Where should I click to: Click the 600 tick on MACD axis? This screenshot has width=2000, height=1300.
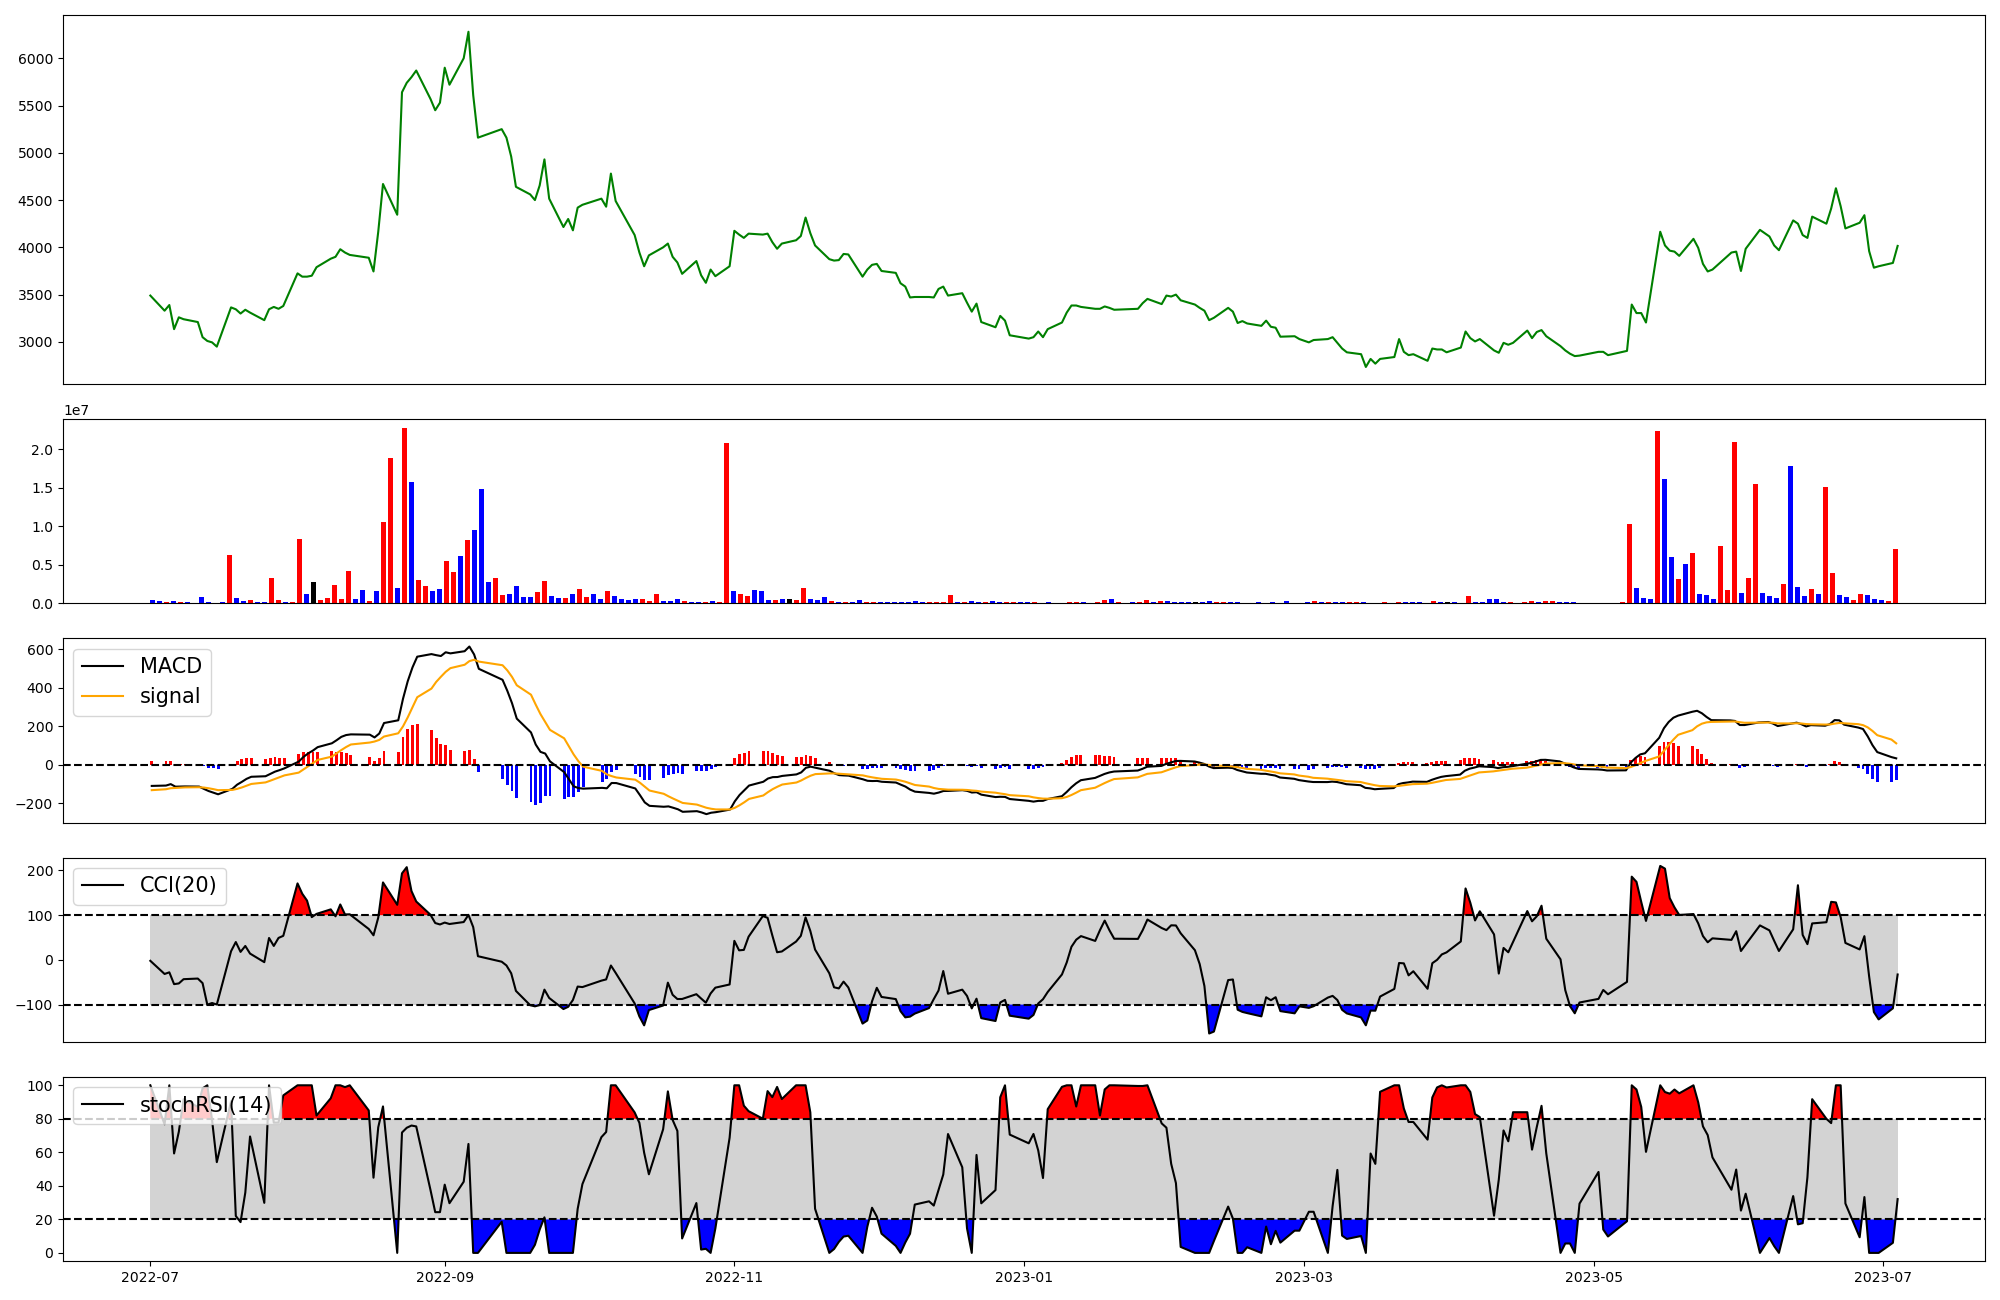39,650
